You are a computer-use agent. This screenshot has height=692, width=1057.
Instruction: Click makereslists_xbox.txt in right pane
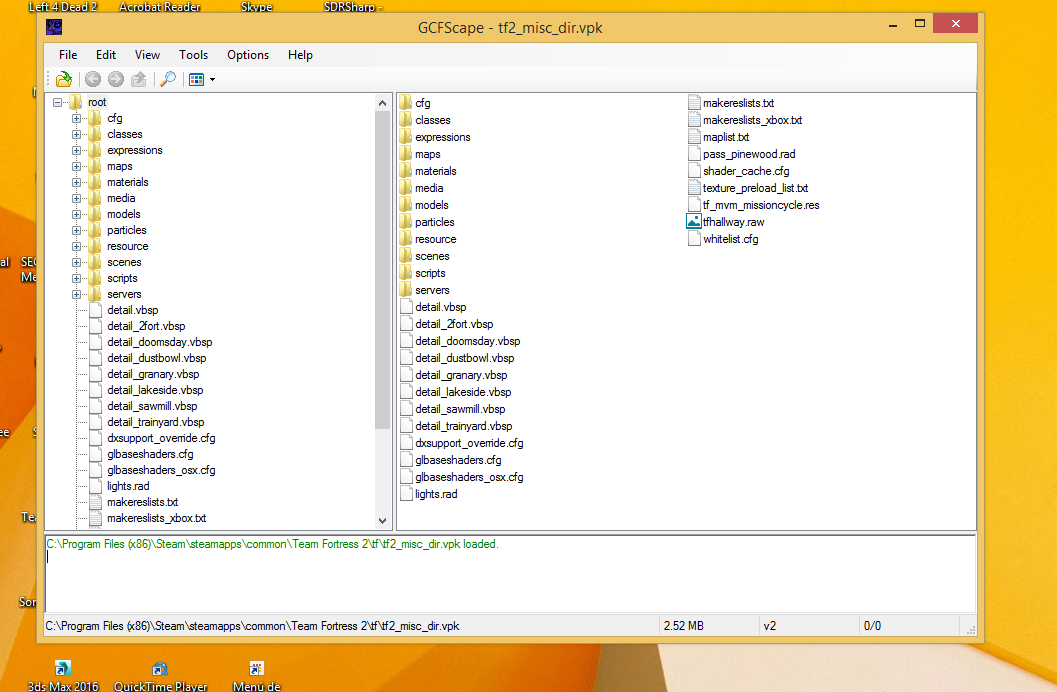click(752, 120)
